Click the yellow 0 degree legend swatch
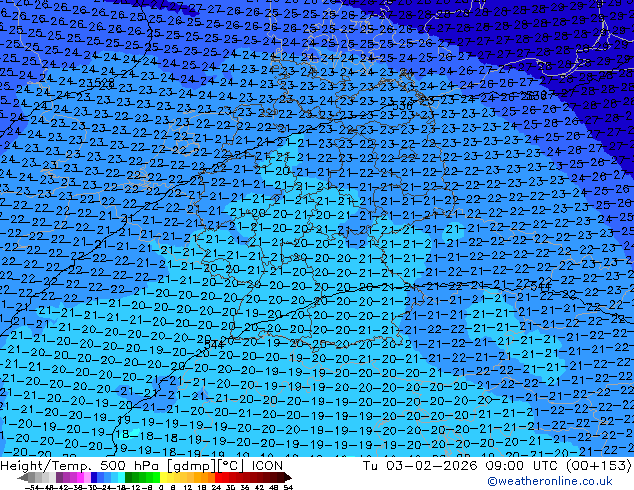Viewport: 634px width, 490px height. click(x=163, y=477)
